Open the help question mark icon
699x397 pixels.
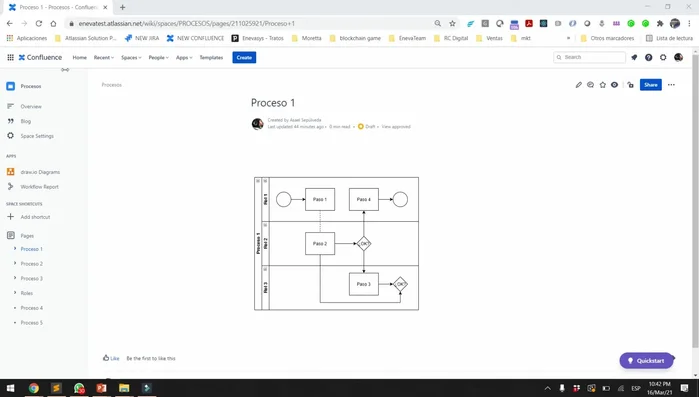pyautogui.click(x=649, y=57)
